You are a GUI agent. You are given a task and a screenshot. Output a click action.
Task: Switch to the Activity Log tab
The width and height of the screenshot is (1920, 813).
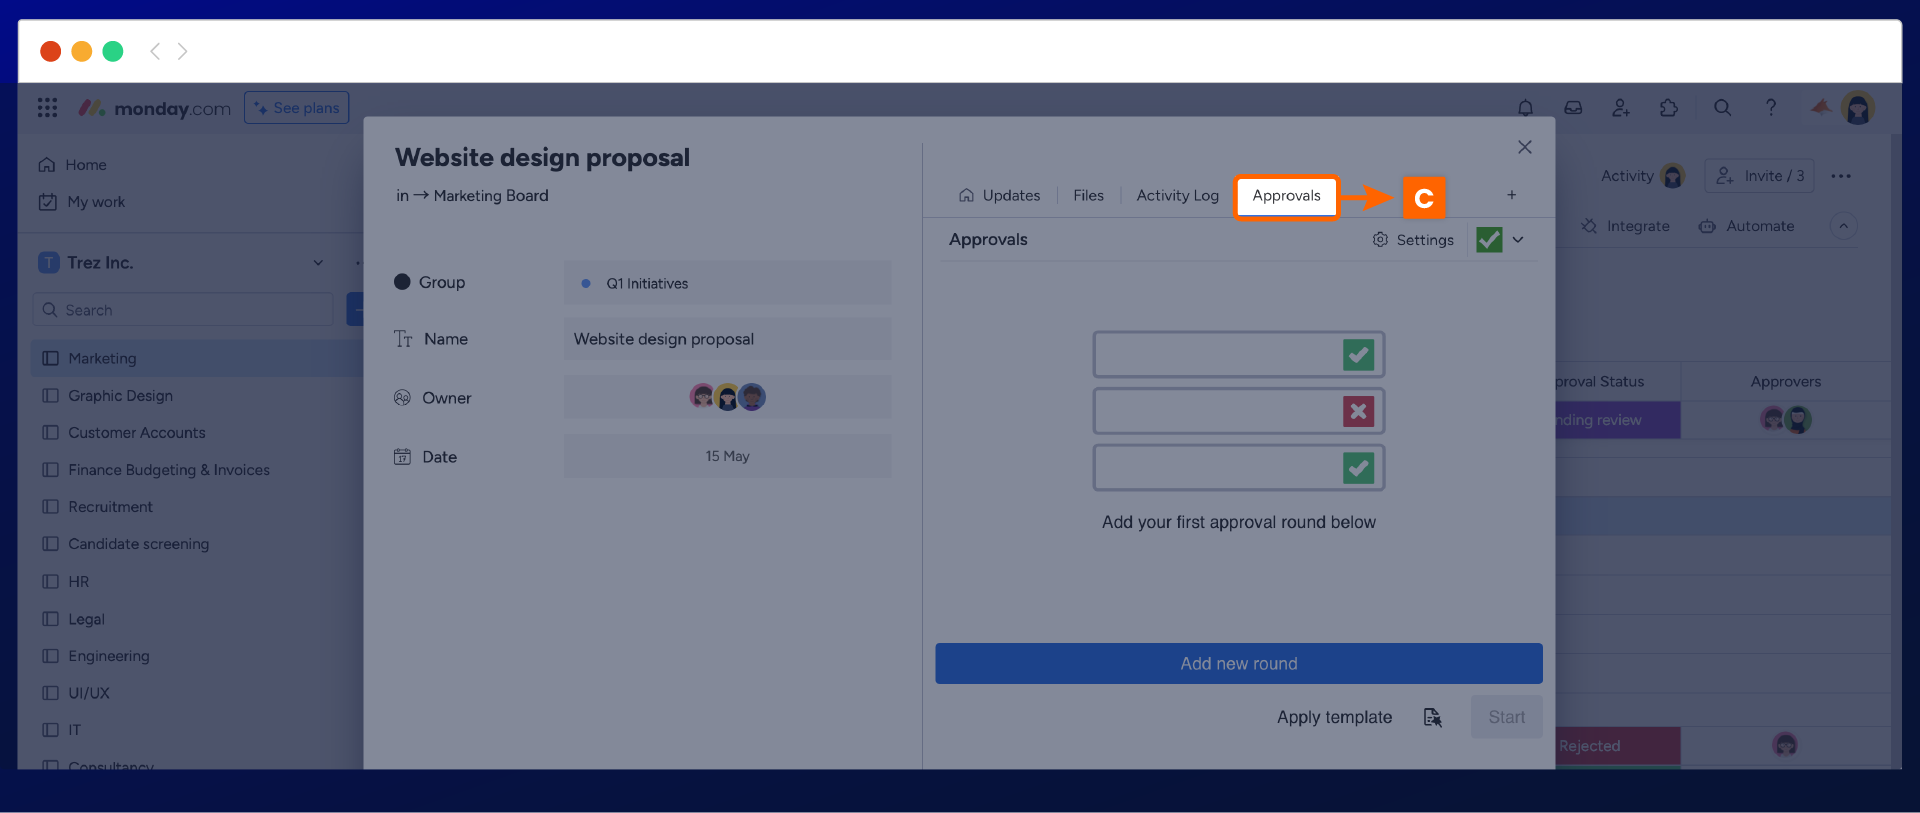tap(1177, 196)
